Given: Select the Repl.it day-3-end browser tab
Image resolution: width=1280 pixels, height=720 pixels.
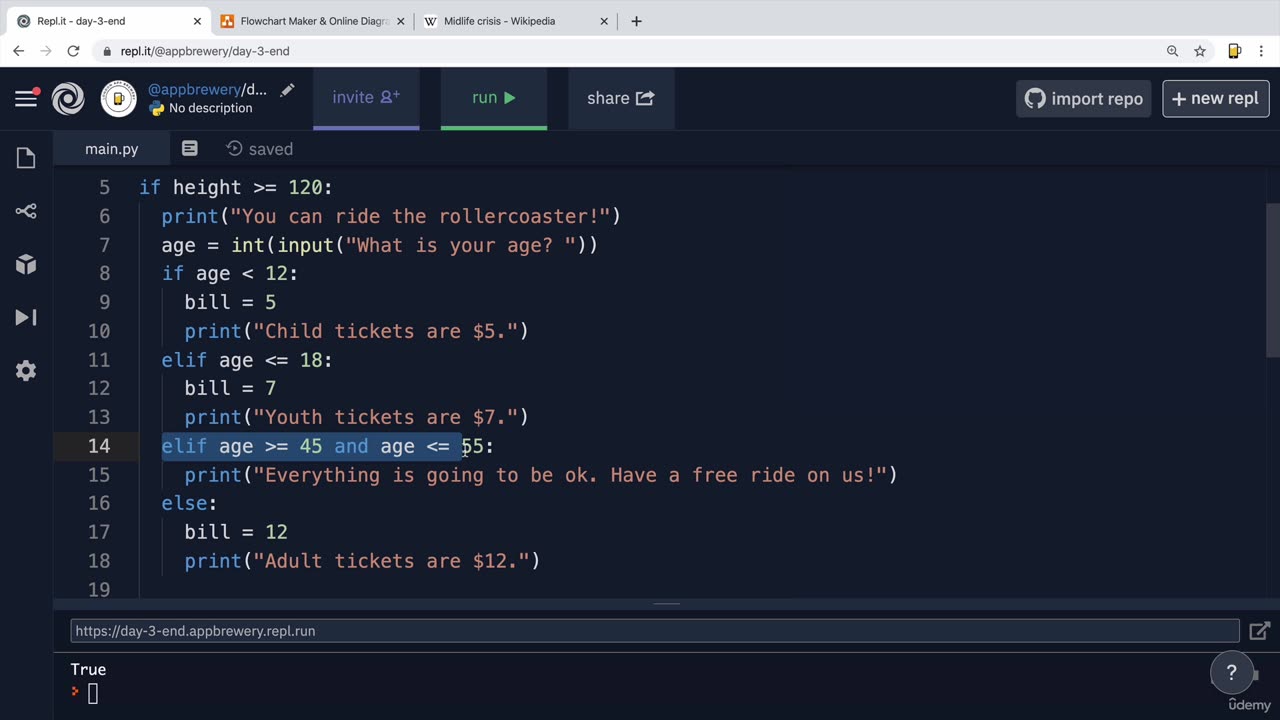Looking at the screenshot, I should click(x=107, y=21).
